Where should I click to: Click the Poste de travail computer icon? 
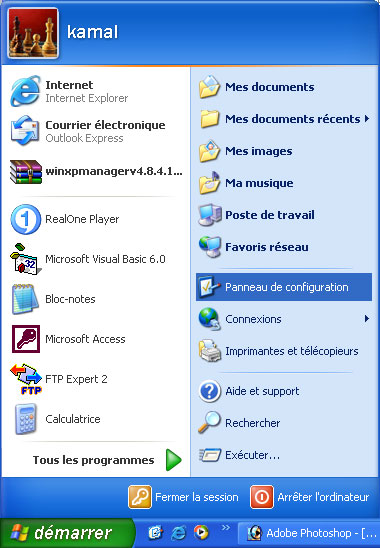pos(210,215)
